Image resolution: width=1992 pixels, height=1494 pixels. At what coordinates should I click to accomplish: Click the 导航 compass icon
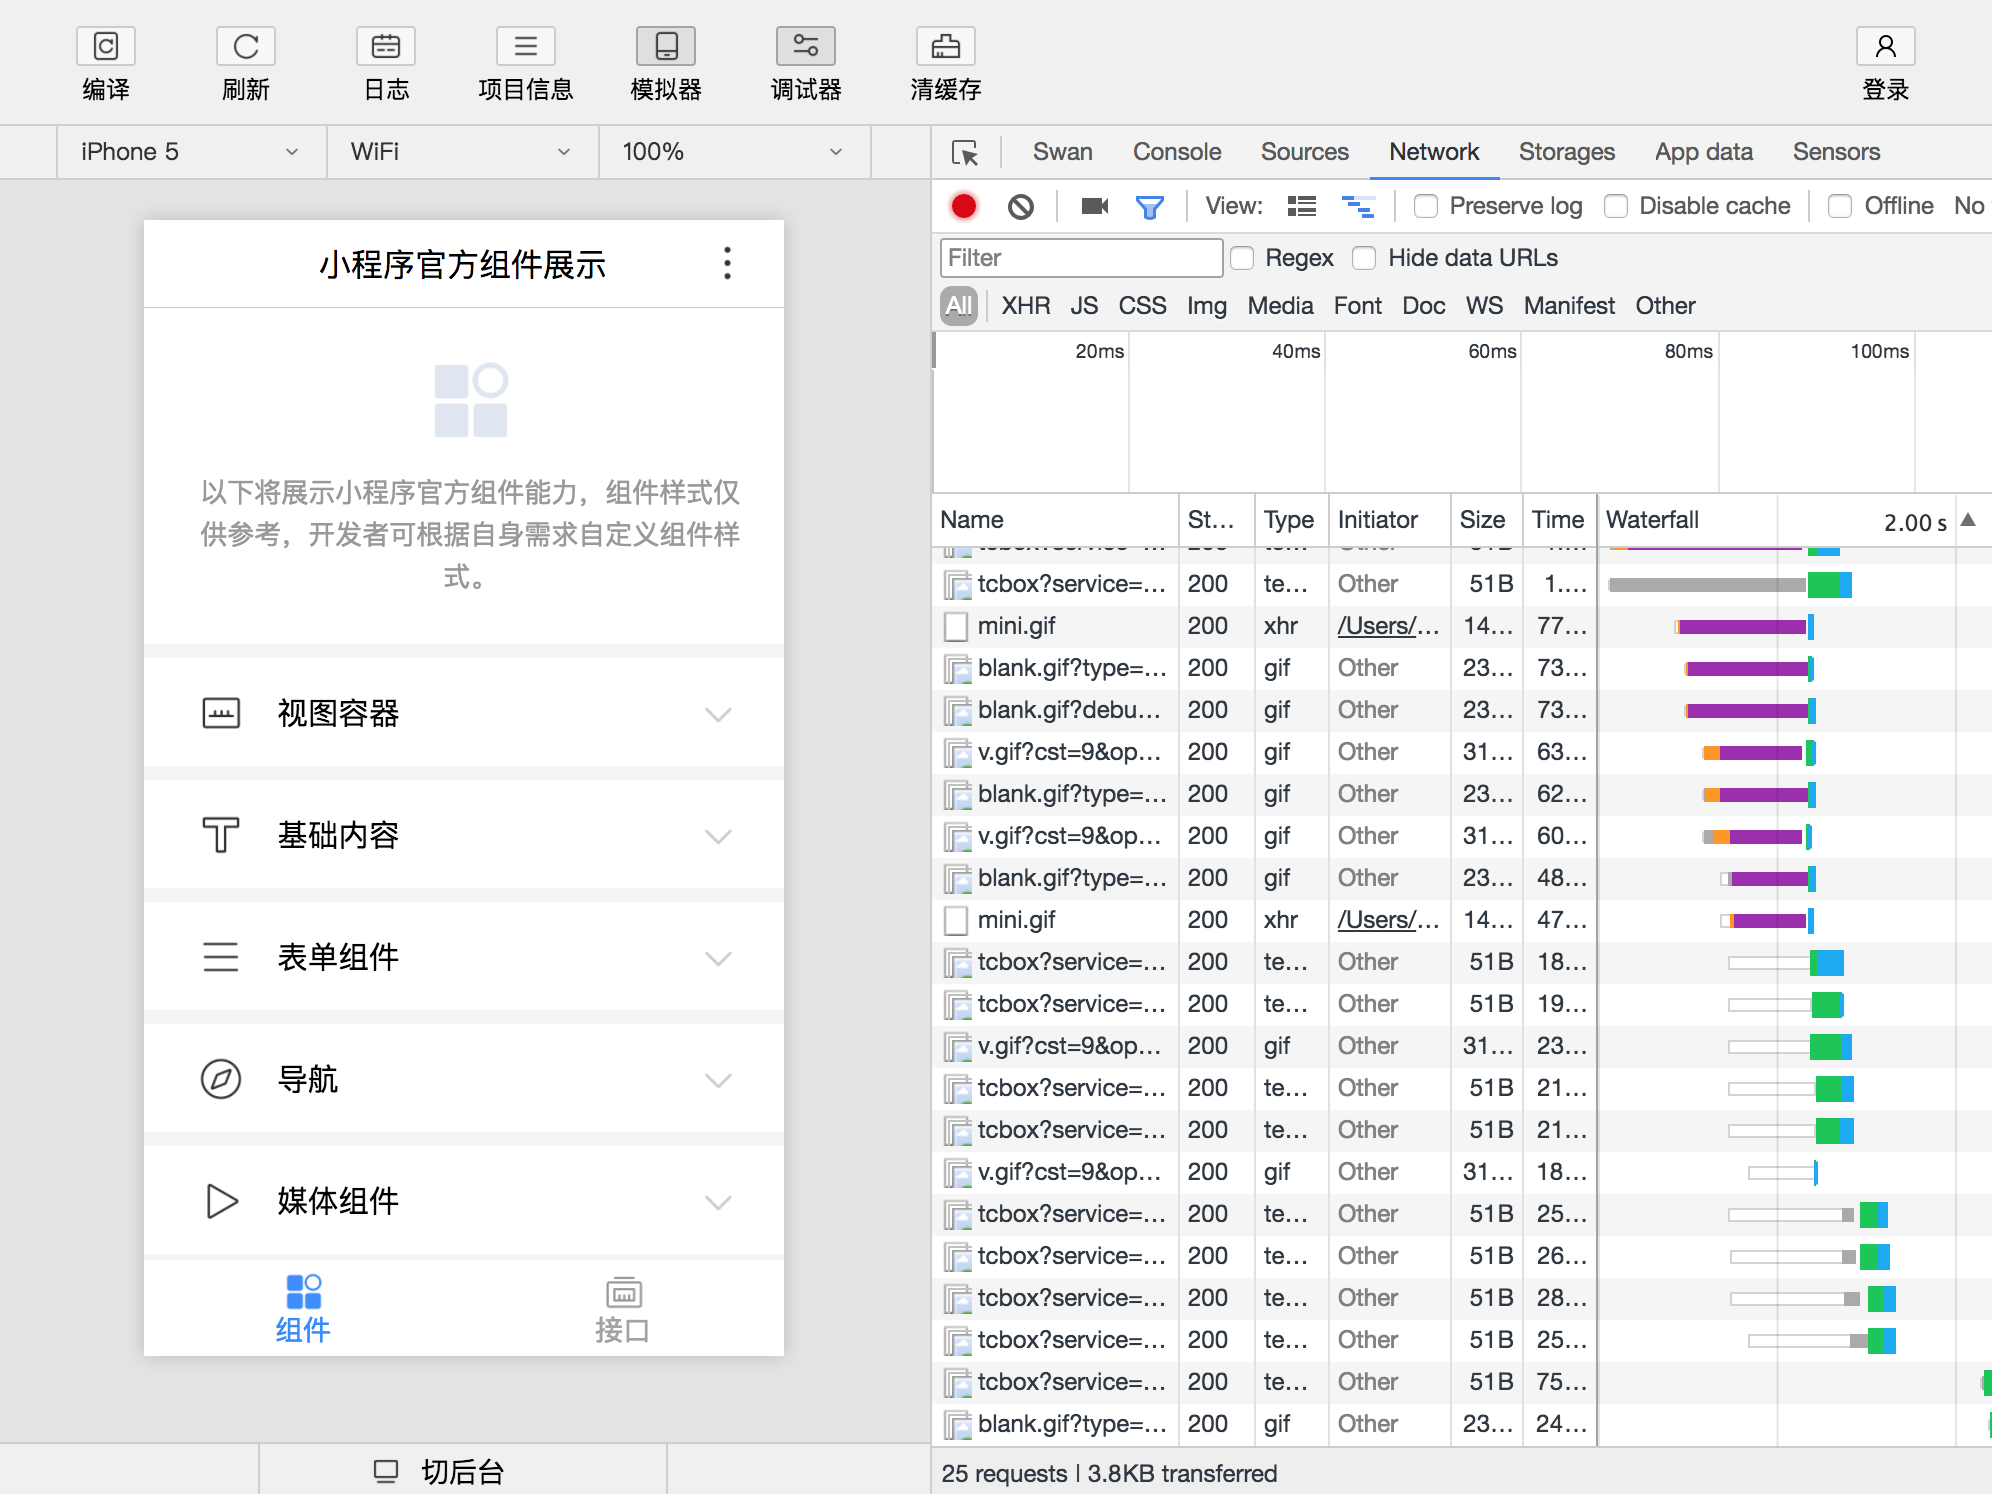click(221, 1079)
